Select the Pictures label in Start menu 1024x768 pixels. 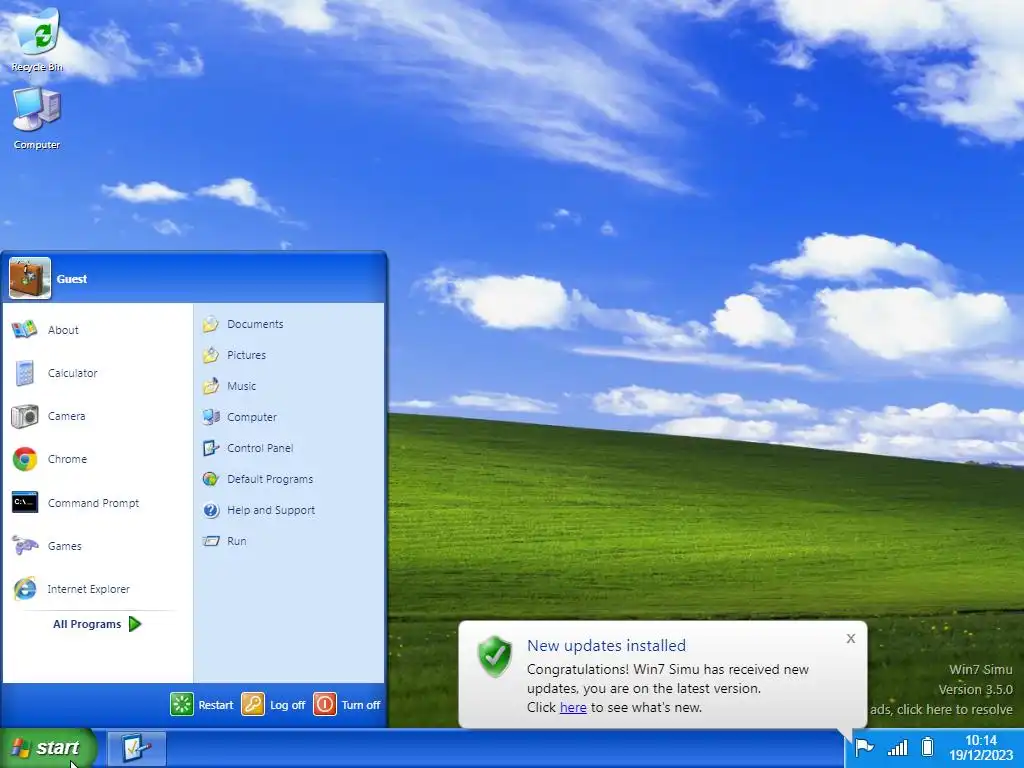(x=246, y=355)
